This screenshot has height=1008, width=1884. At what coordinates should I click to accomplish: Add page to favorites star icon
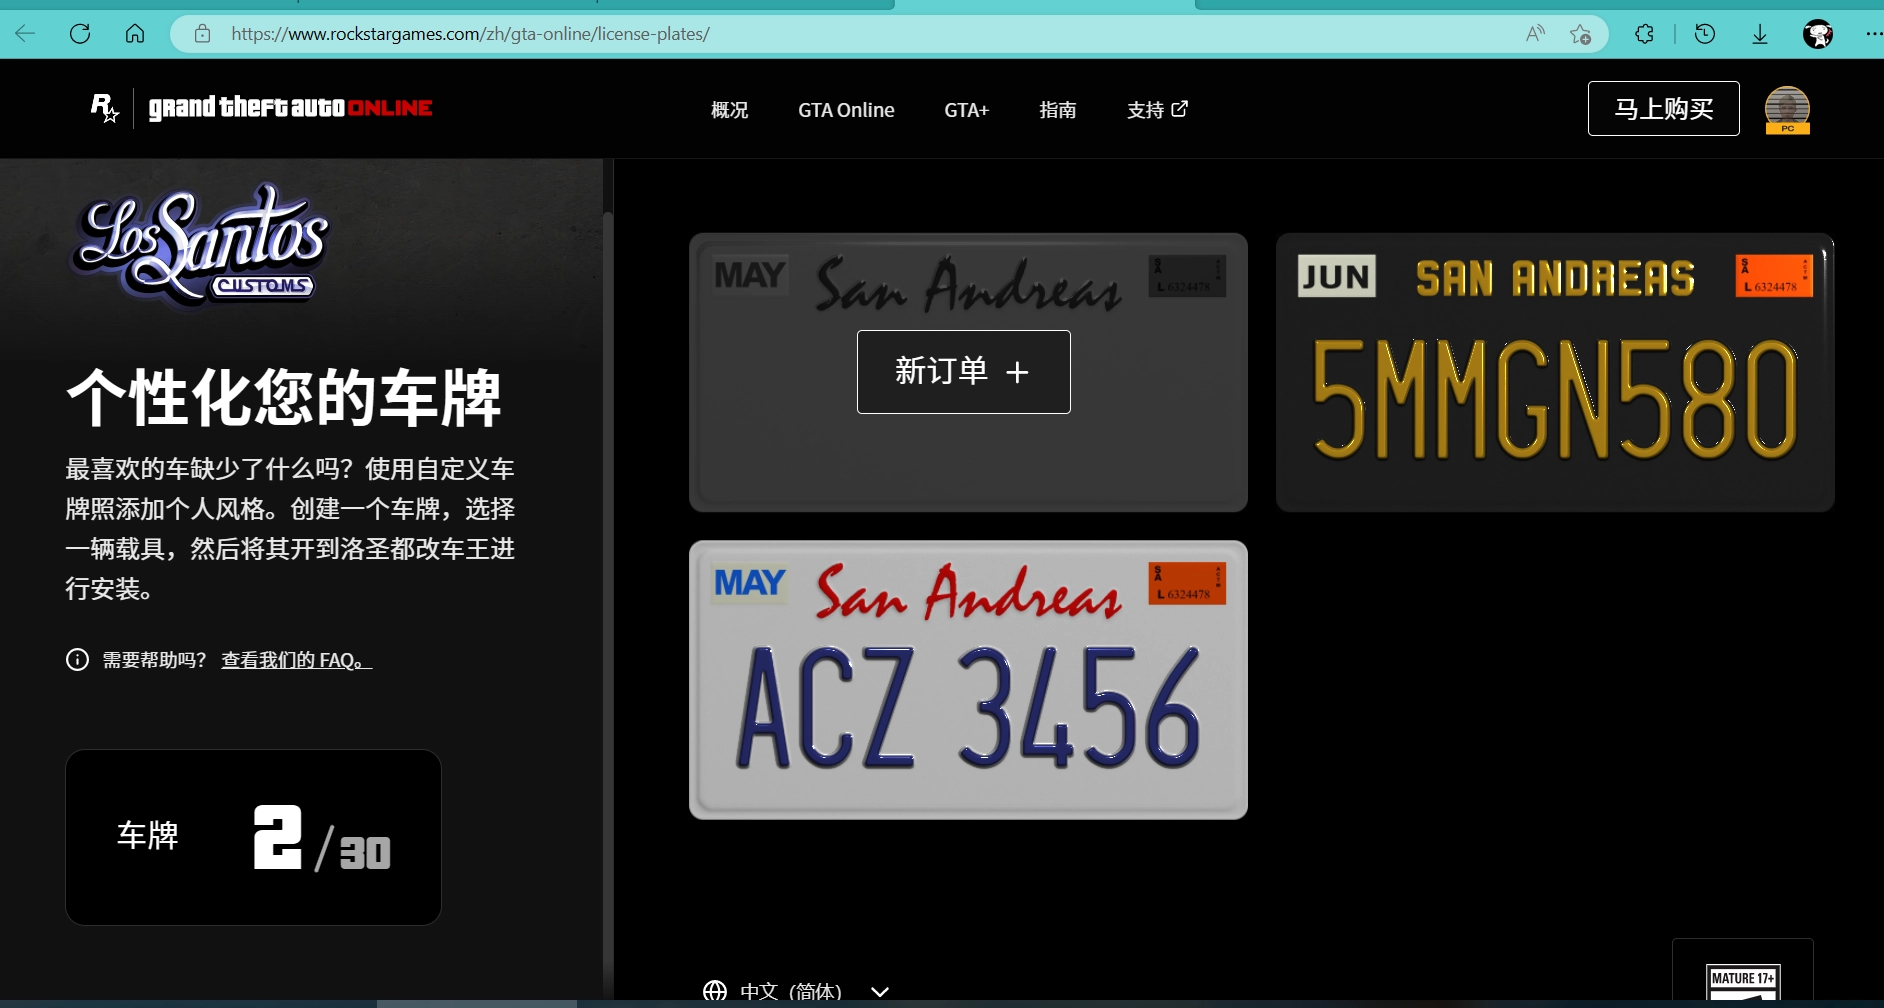tap(1580, 34)
